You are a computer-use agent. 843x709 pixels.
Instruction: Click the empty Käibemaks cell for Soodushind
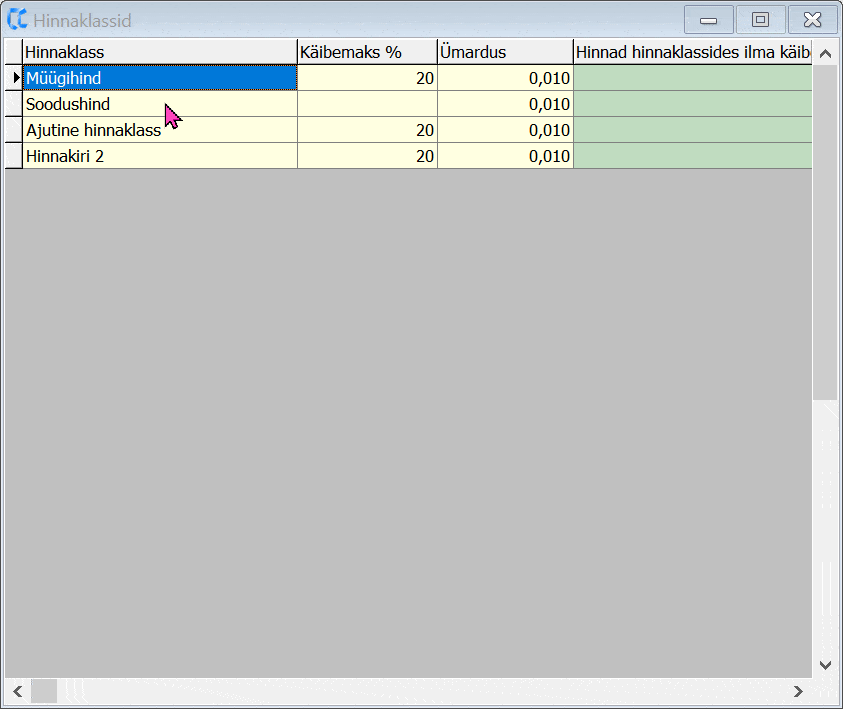367,104
